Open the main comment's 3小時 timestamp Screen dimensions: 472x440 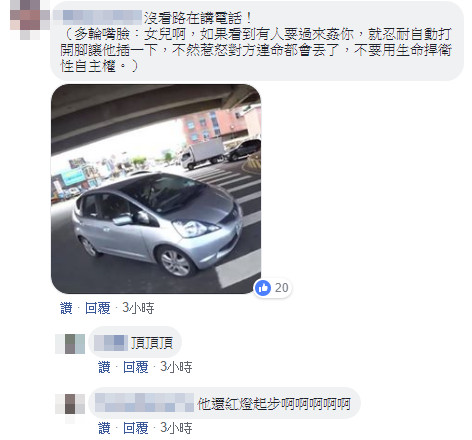(x=138, y=308)
